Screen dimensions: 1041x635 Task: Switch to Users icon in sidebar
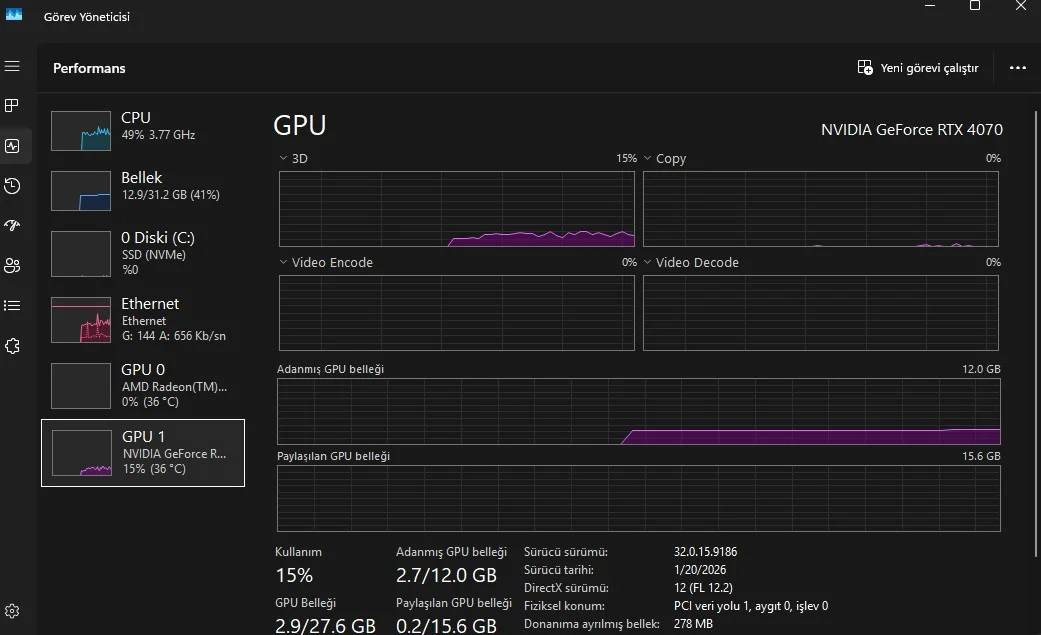(x=13, y=265)
